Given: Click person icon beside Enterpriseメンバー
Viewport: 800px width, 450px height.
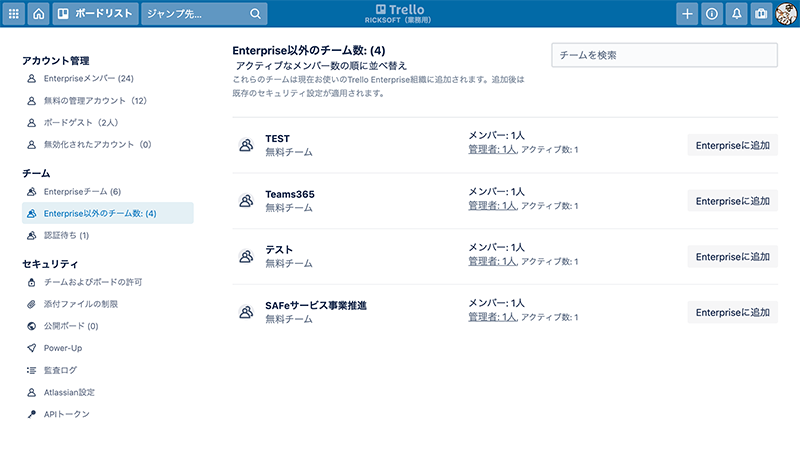Looking at the screenshot, I should coord(32,79).
